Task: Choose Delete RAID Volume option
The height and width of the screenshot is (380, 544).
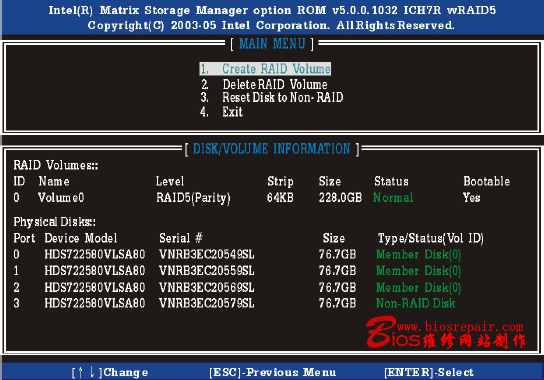Action: 264,84
